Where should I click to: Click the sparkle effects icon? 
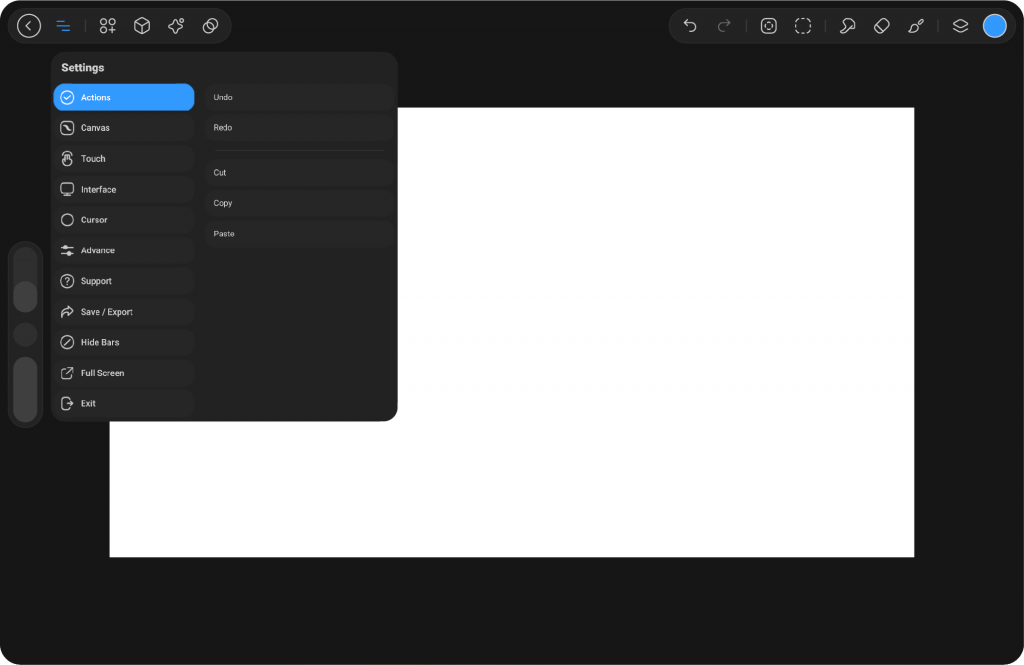pos(176,26)
